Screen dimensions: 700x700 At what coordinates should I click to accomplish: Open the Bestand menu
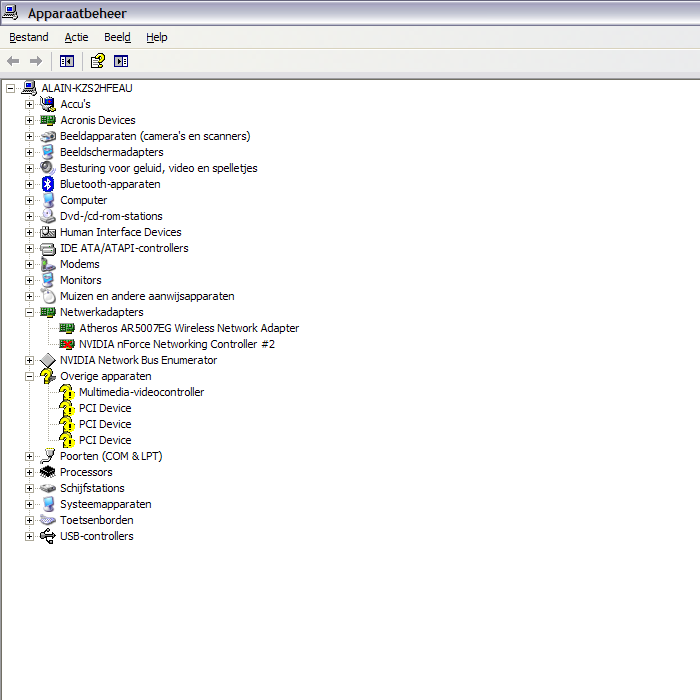tap(29, 37)
